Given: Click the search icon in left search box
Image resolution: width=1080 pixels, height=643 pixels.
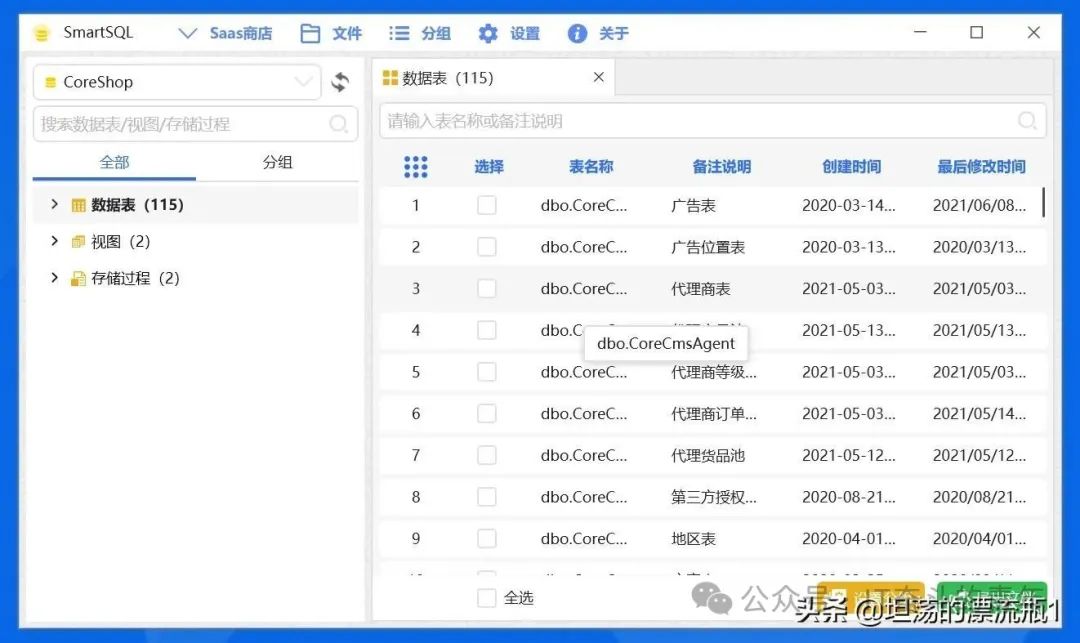Looking at the screenshot, I should pos(338,124).
